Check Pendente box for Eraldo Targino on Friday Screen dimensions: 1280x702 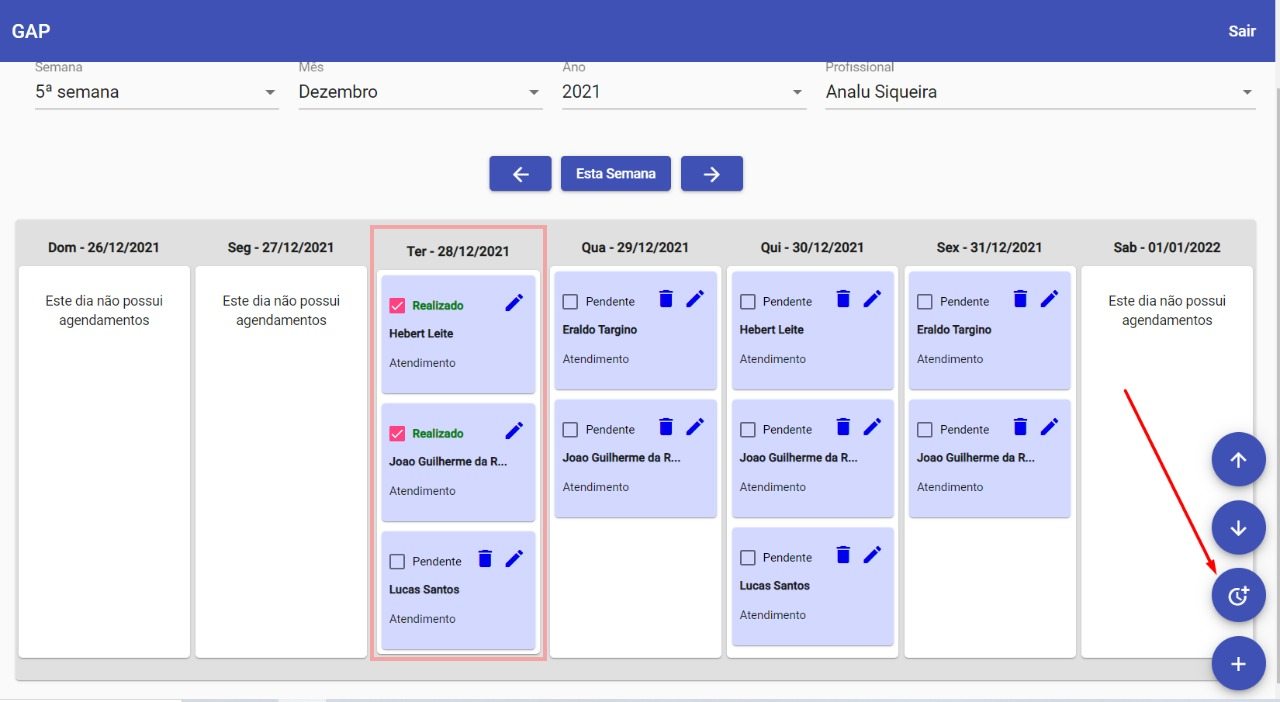[925, 302]
